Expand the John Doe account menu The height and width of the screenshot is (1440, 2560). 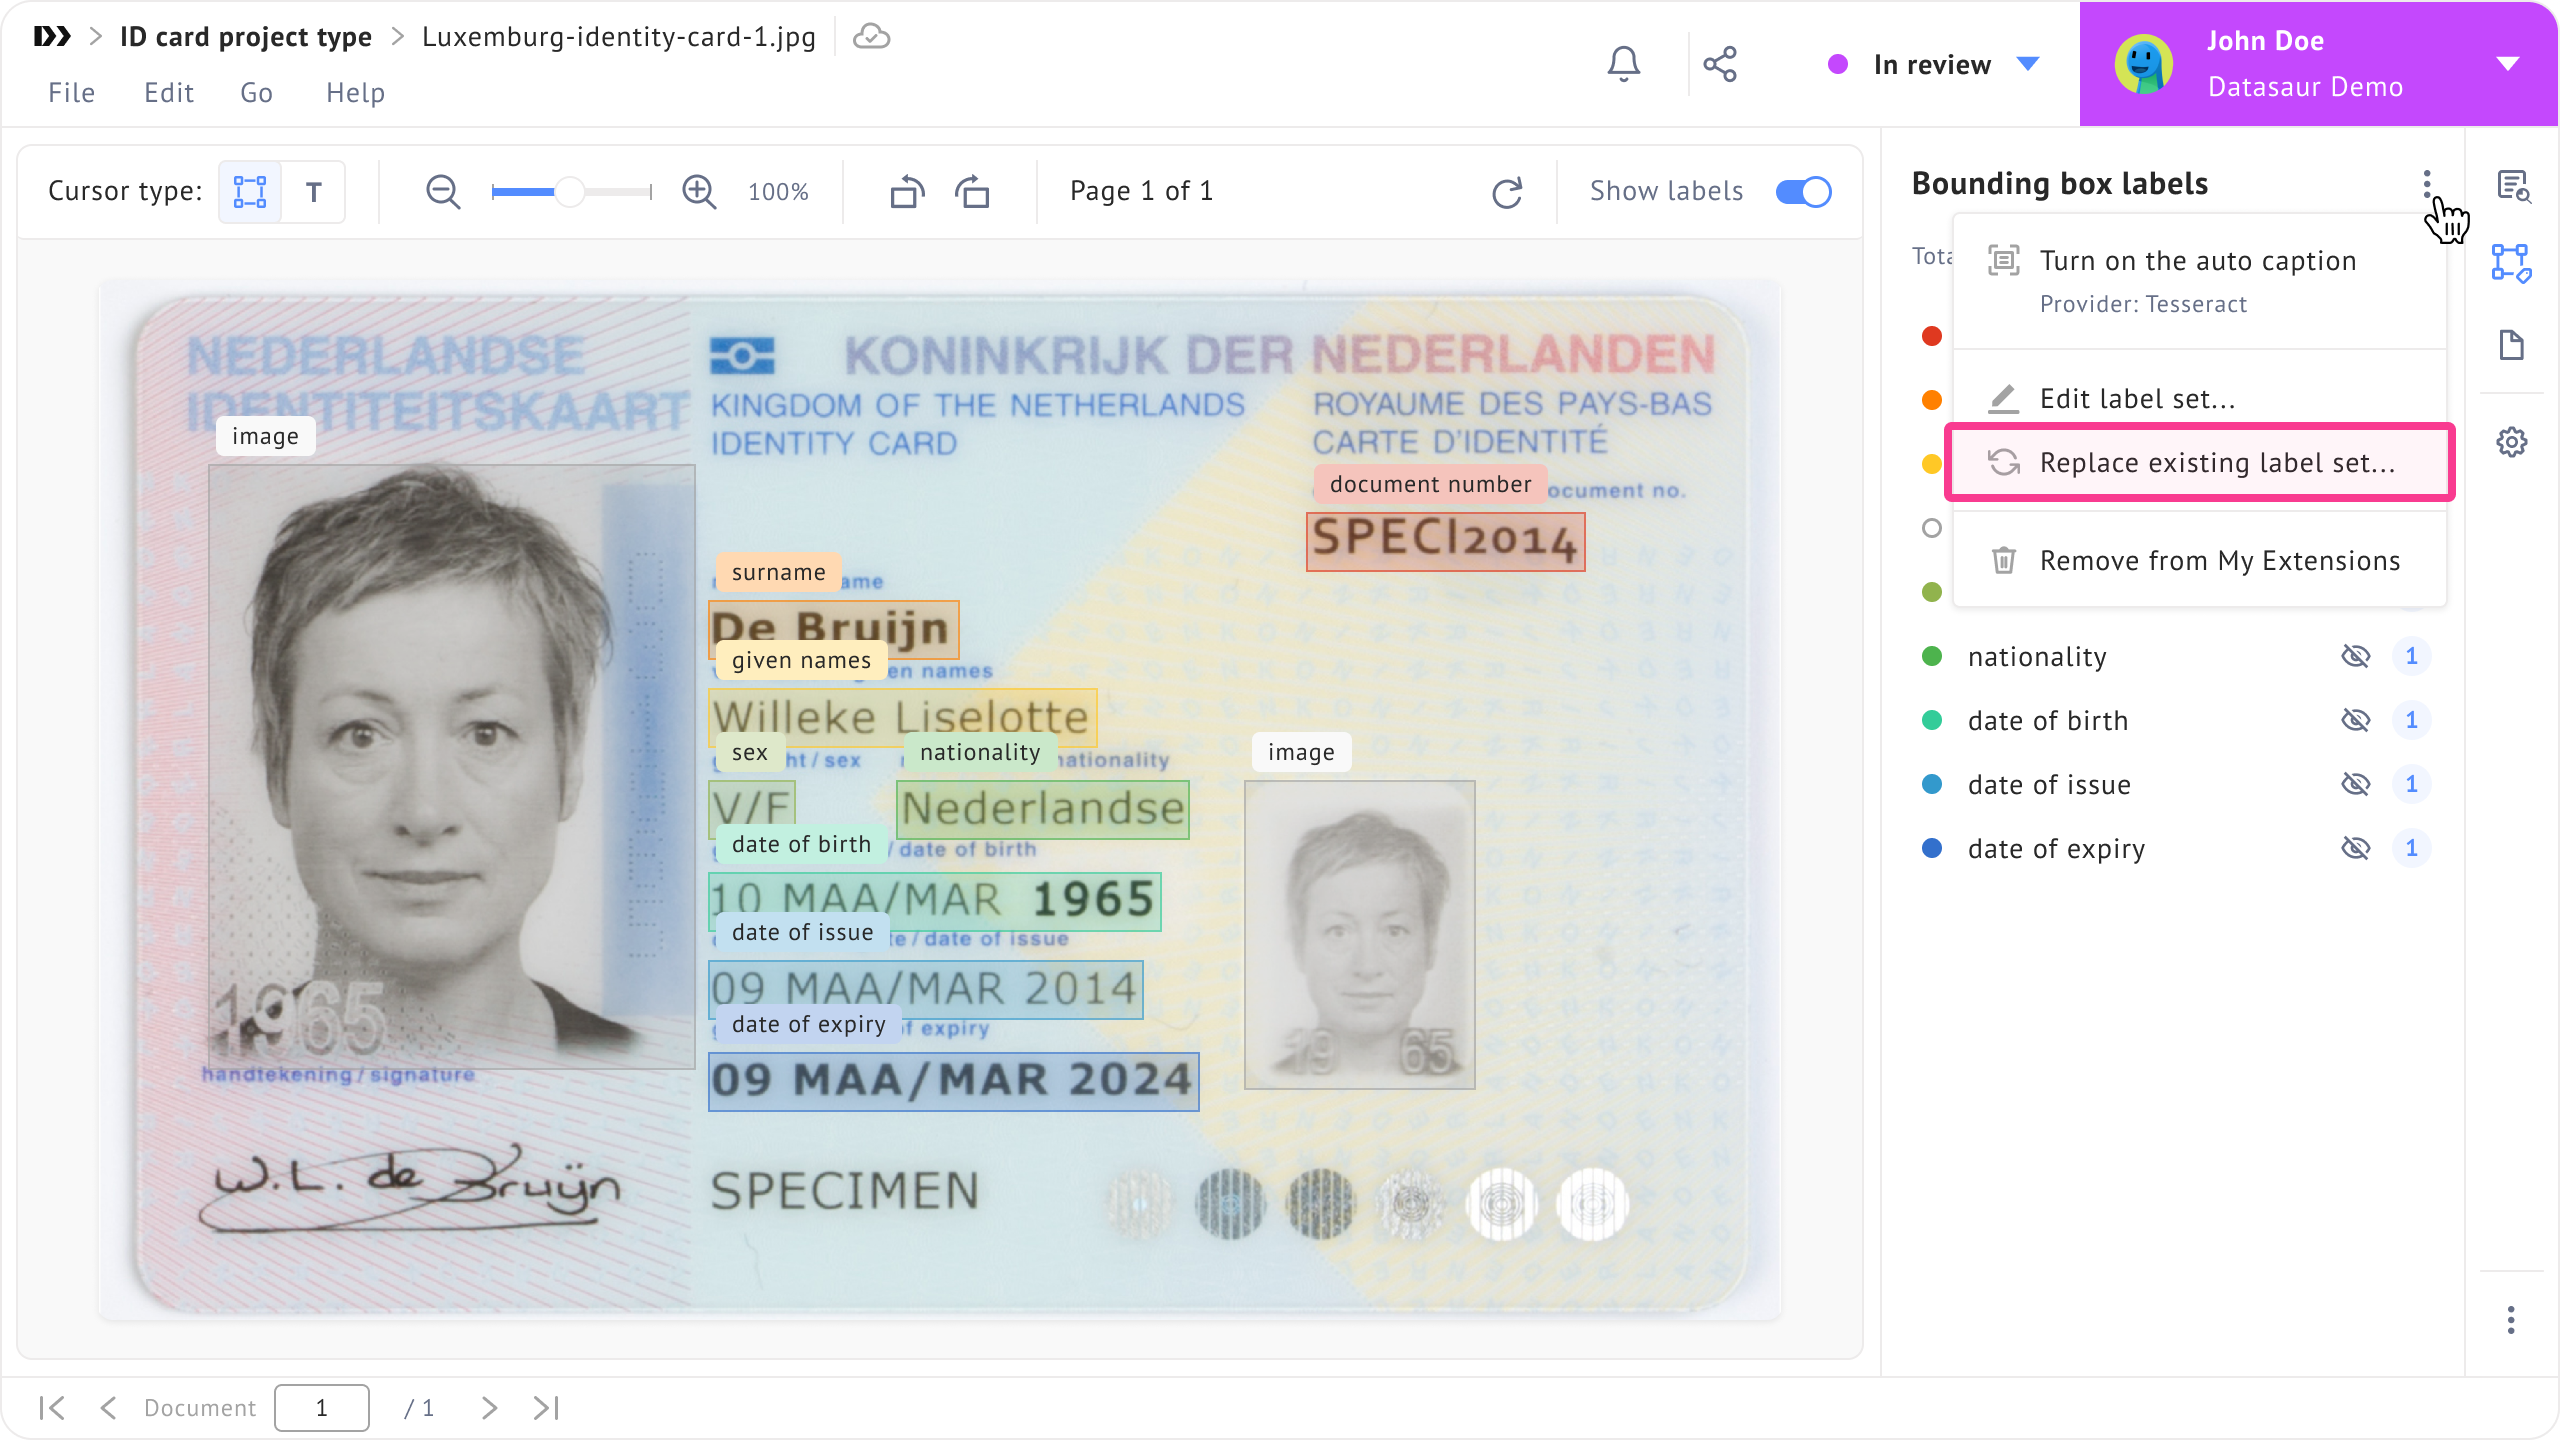[x=2507, y=64]
